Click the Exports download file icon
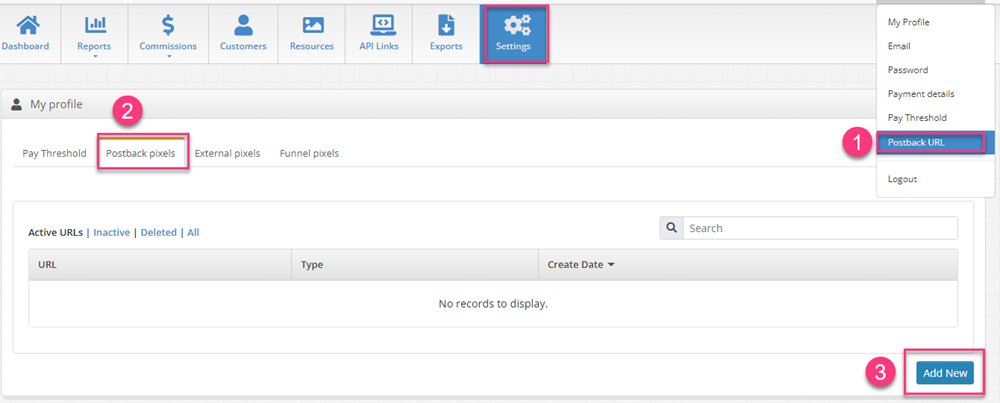This screenshot has height=403, width=1000. coord(446,24)
